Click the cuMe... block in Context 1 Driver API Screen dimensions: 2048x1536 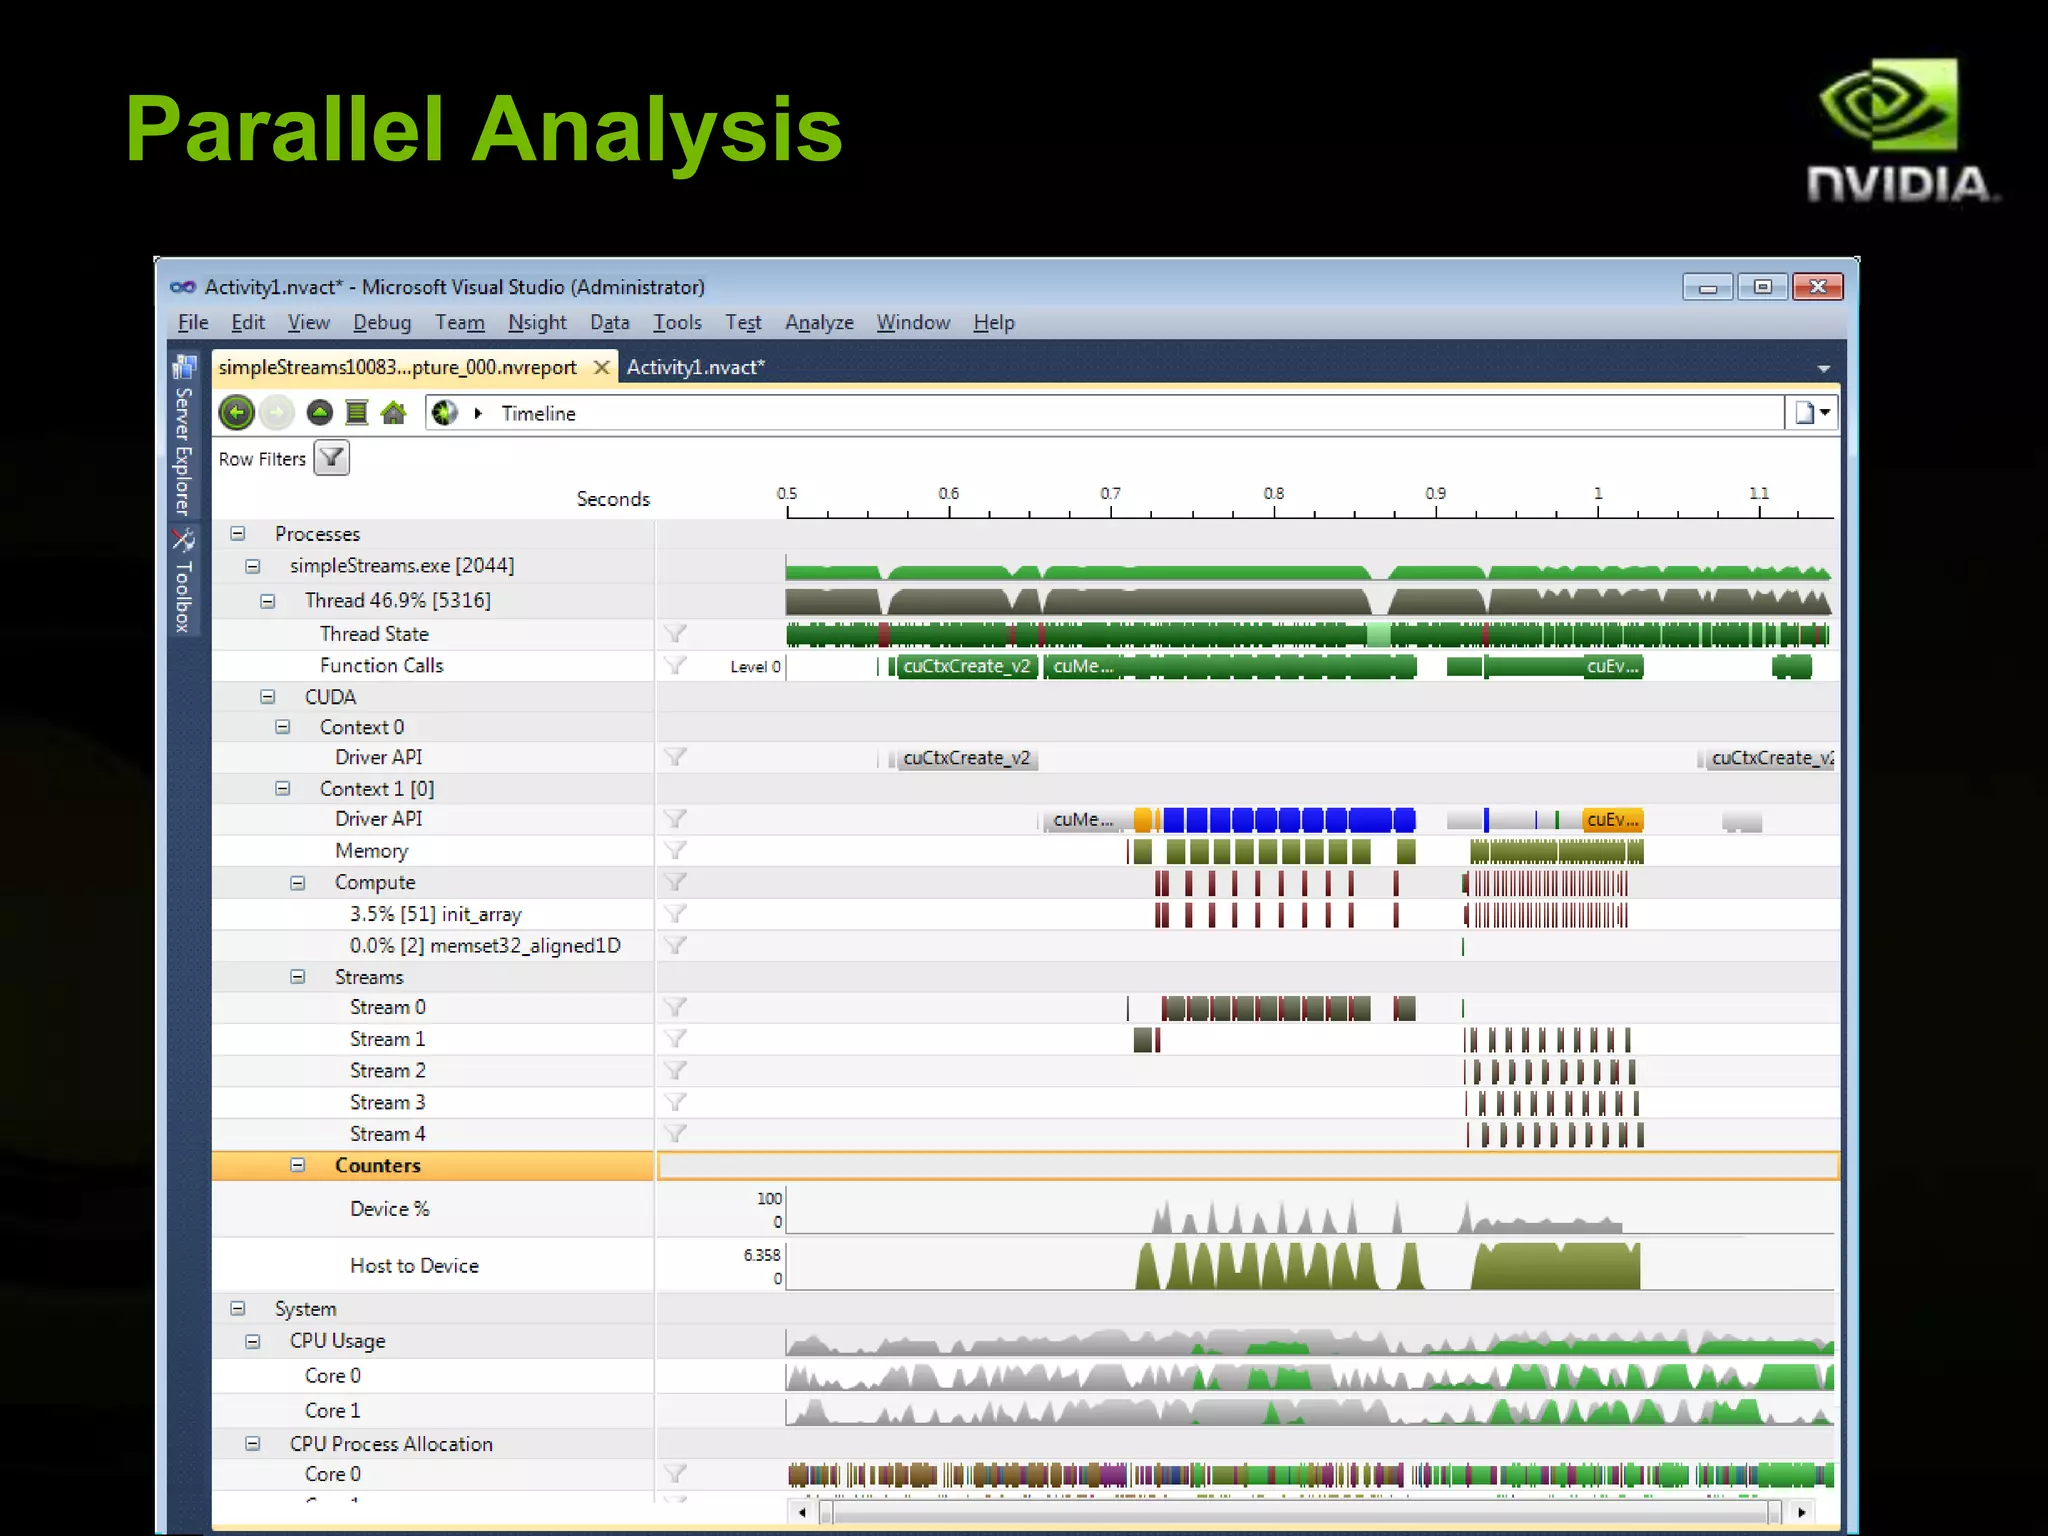(1085, 820)
